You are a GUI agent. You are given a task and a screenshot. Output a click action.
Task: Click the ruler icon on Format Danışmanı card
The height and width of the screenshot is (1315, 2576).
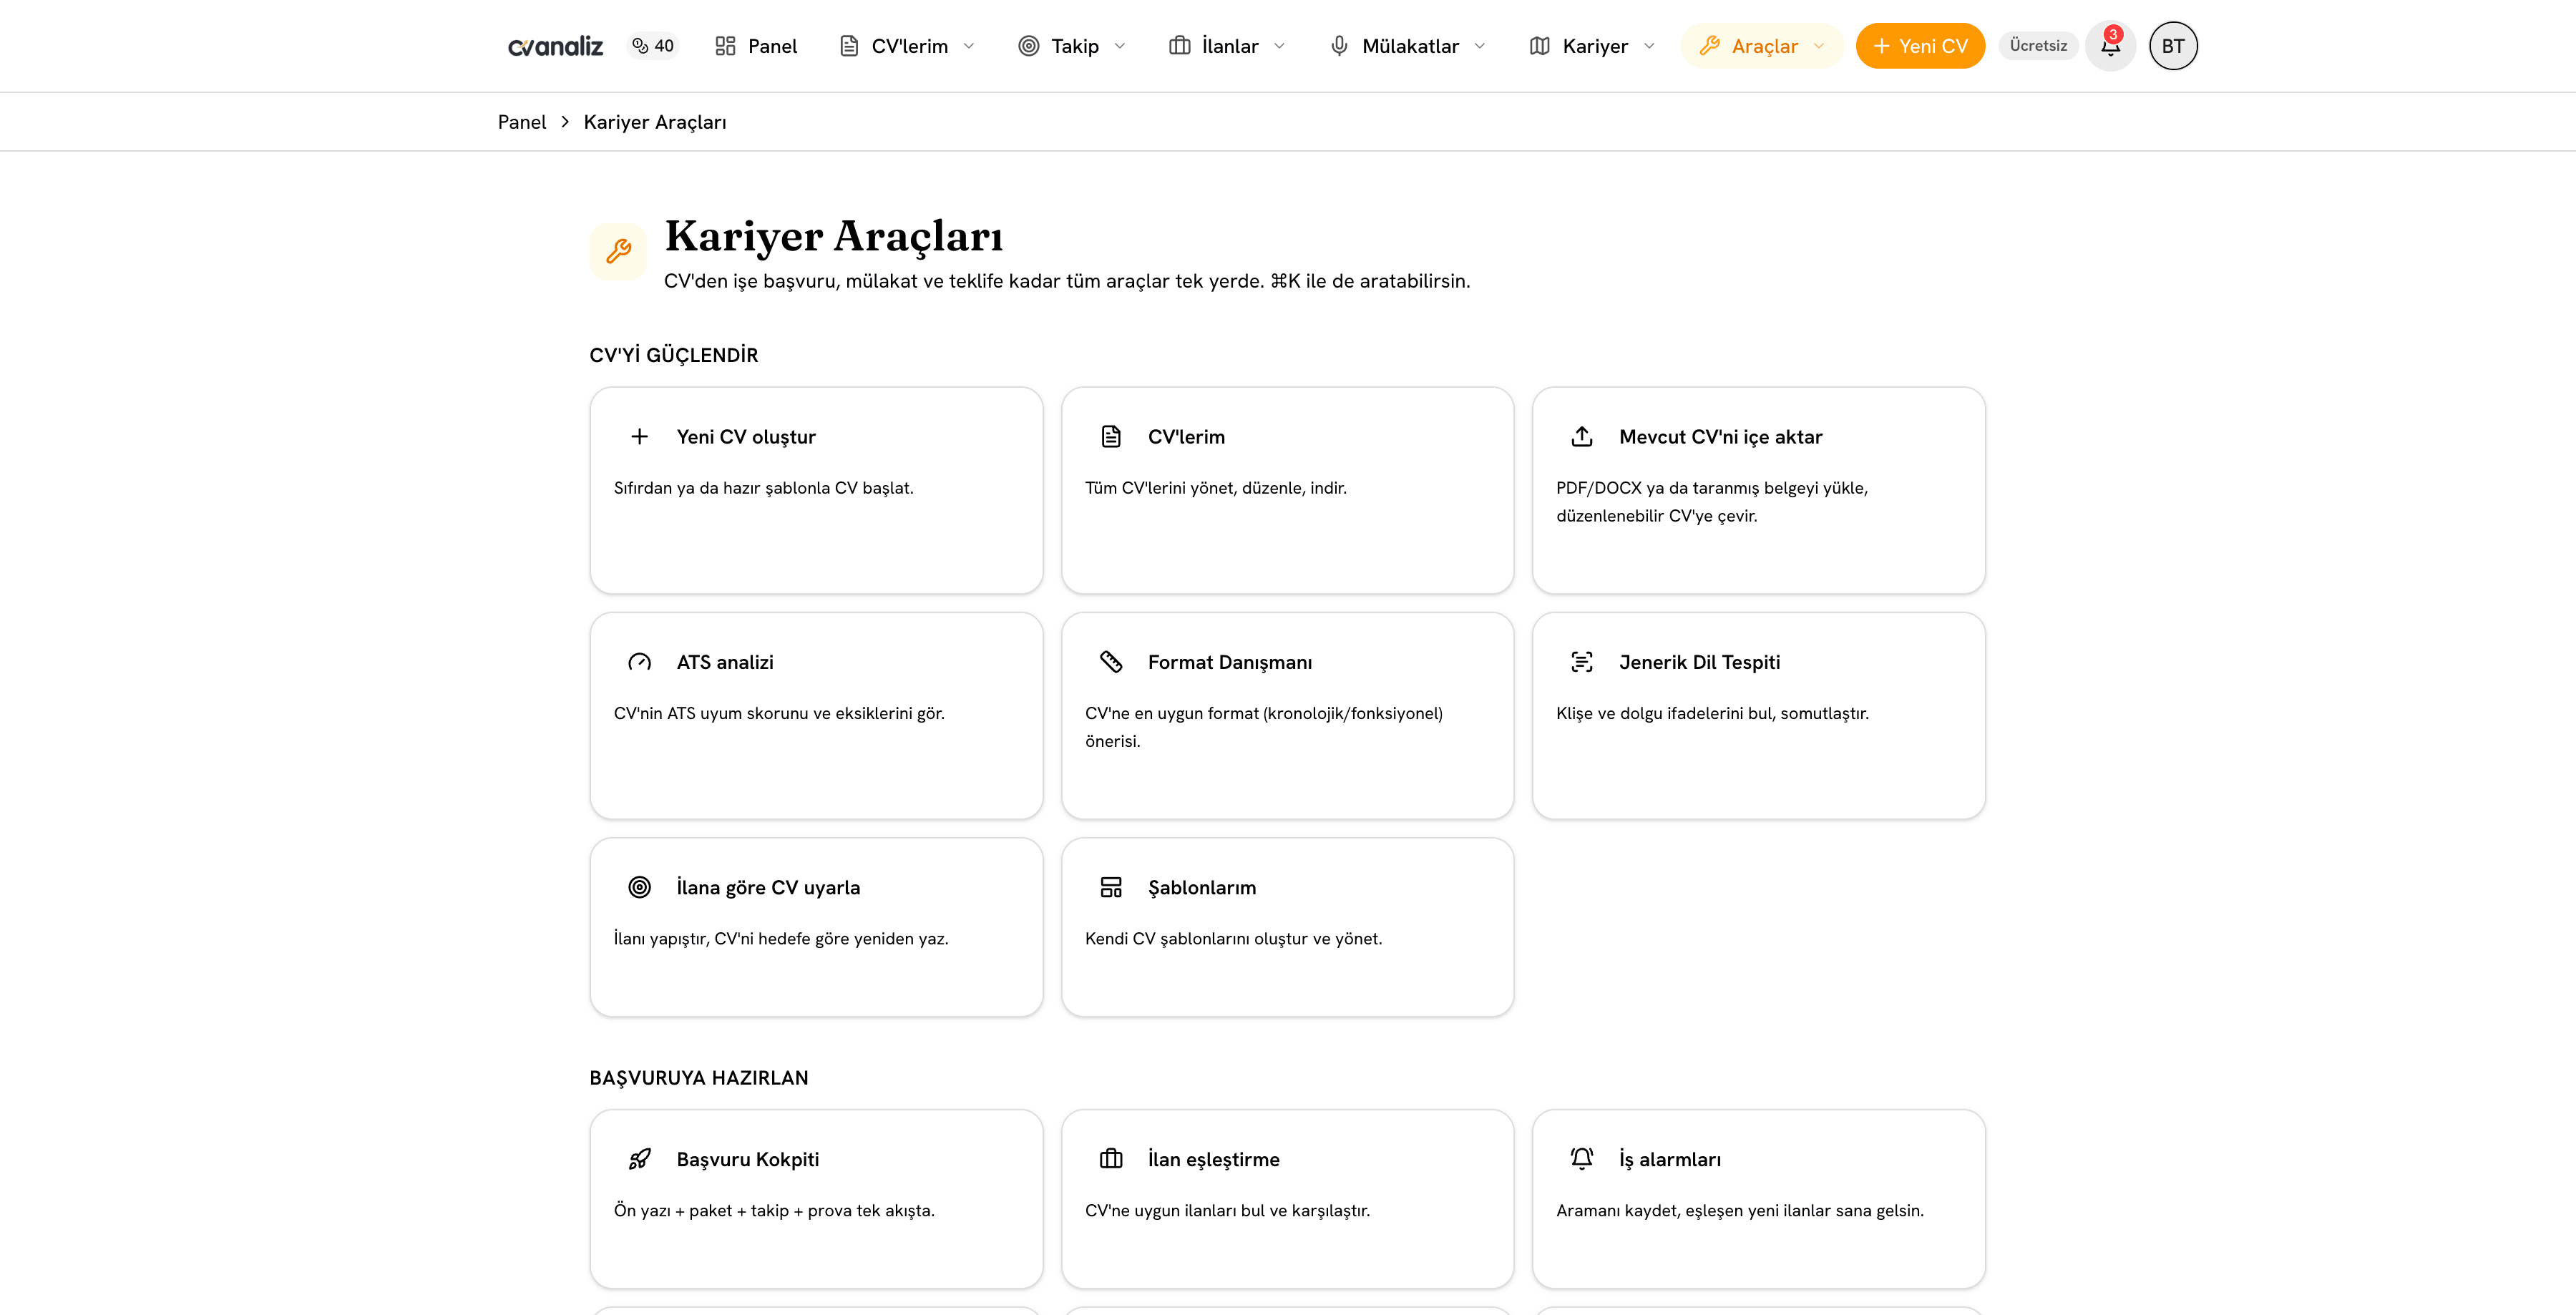tap(1111, 662)
